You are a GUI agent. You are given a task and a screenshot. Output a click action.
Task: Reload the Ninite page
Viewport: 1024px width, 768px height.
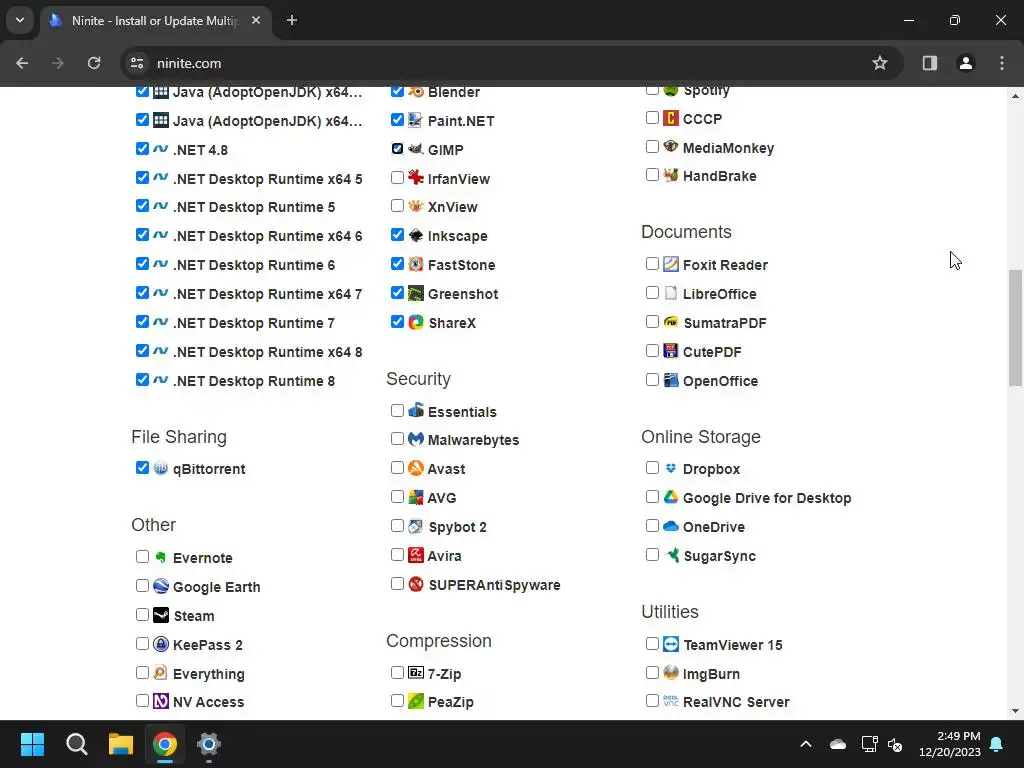pyautogui.click(x=94, y=63)
